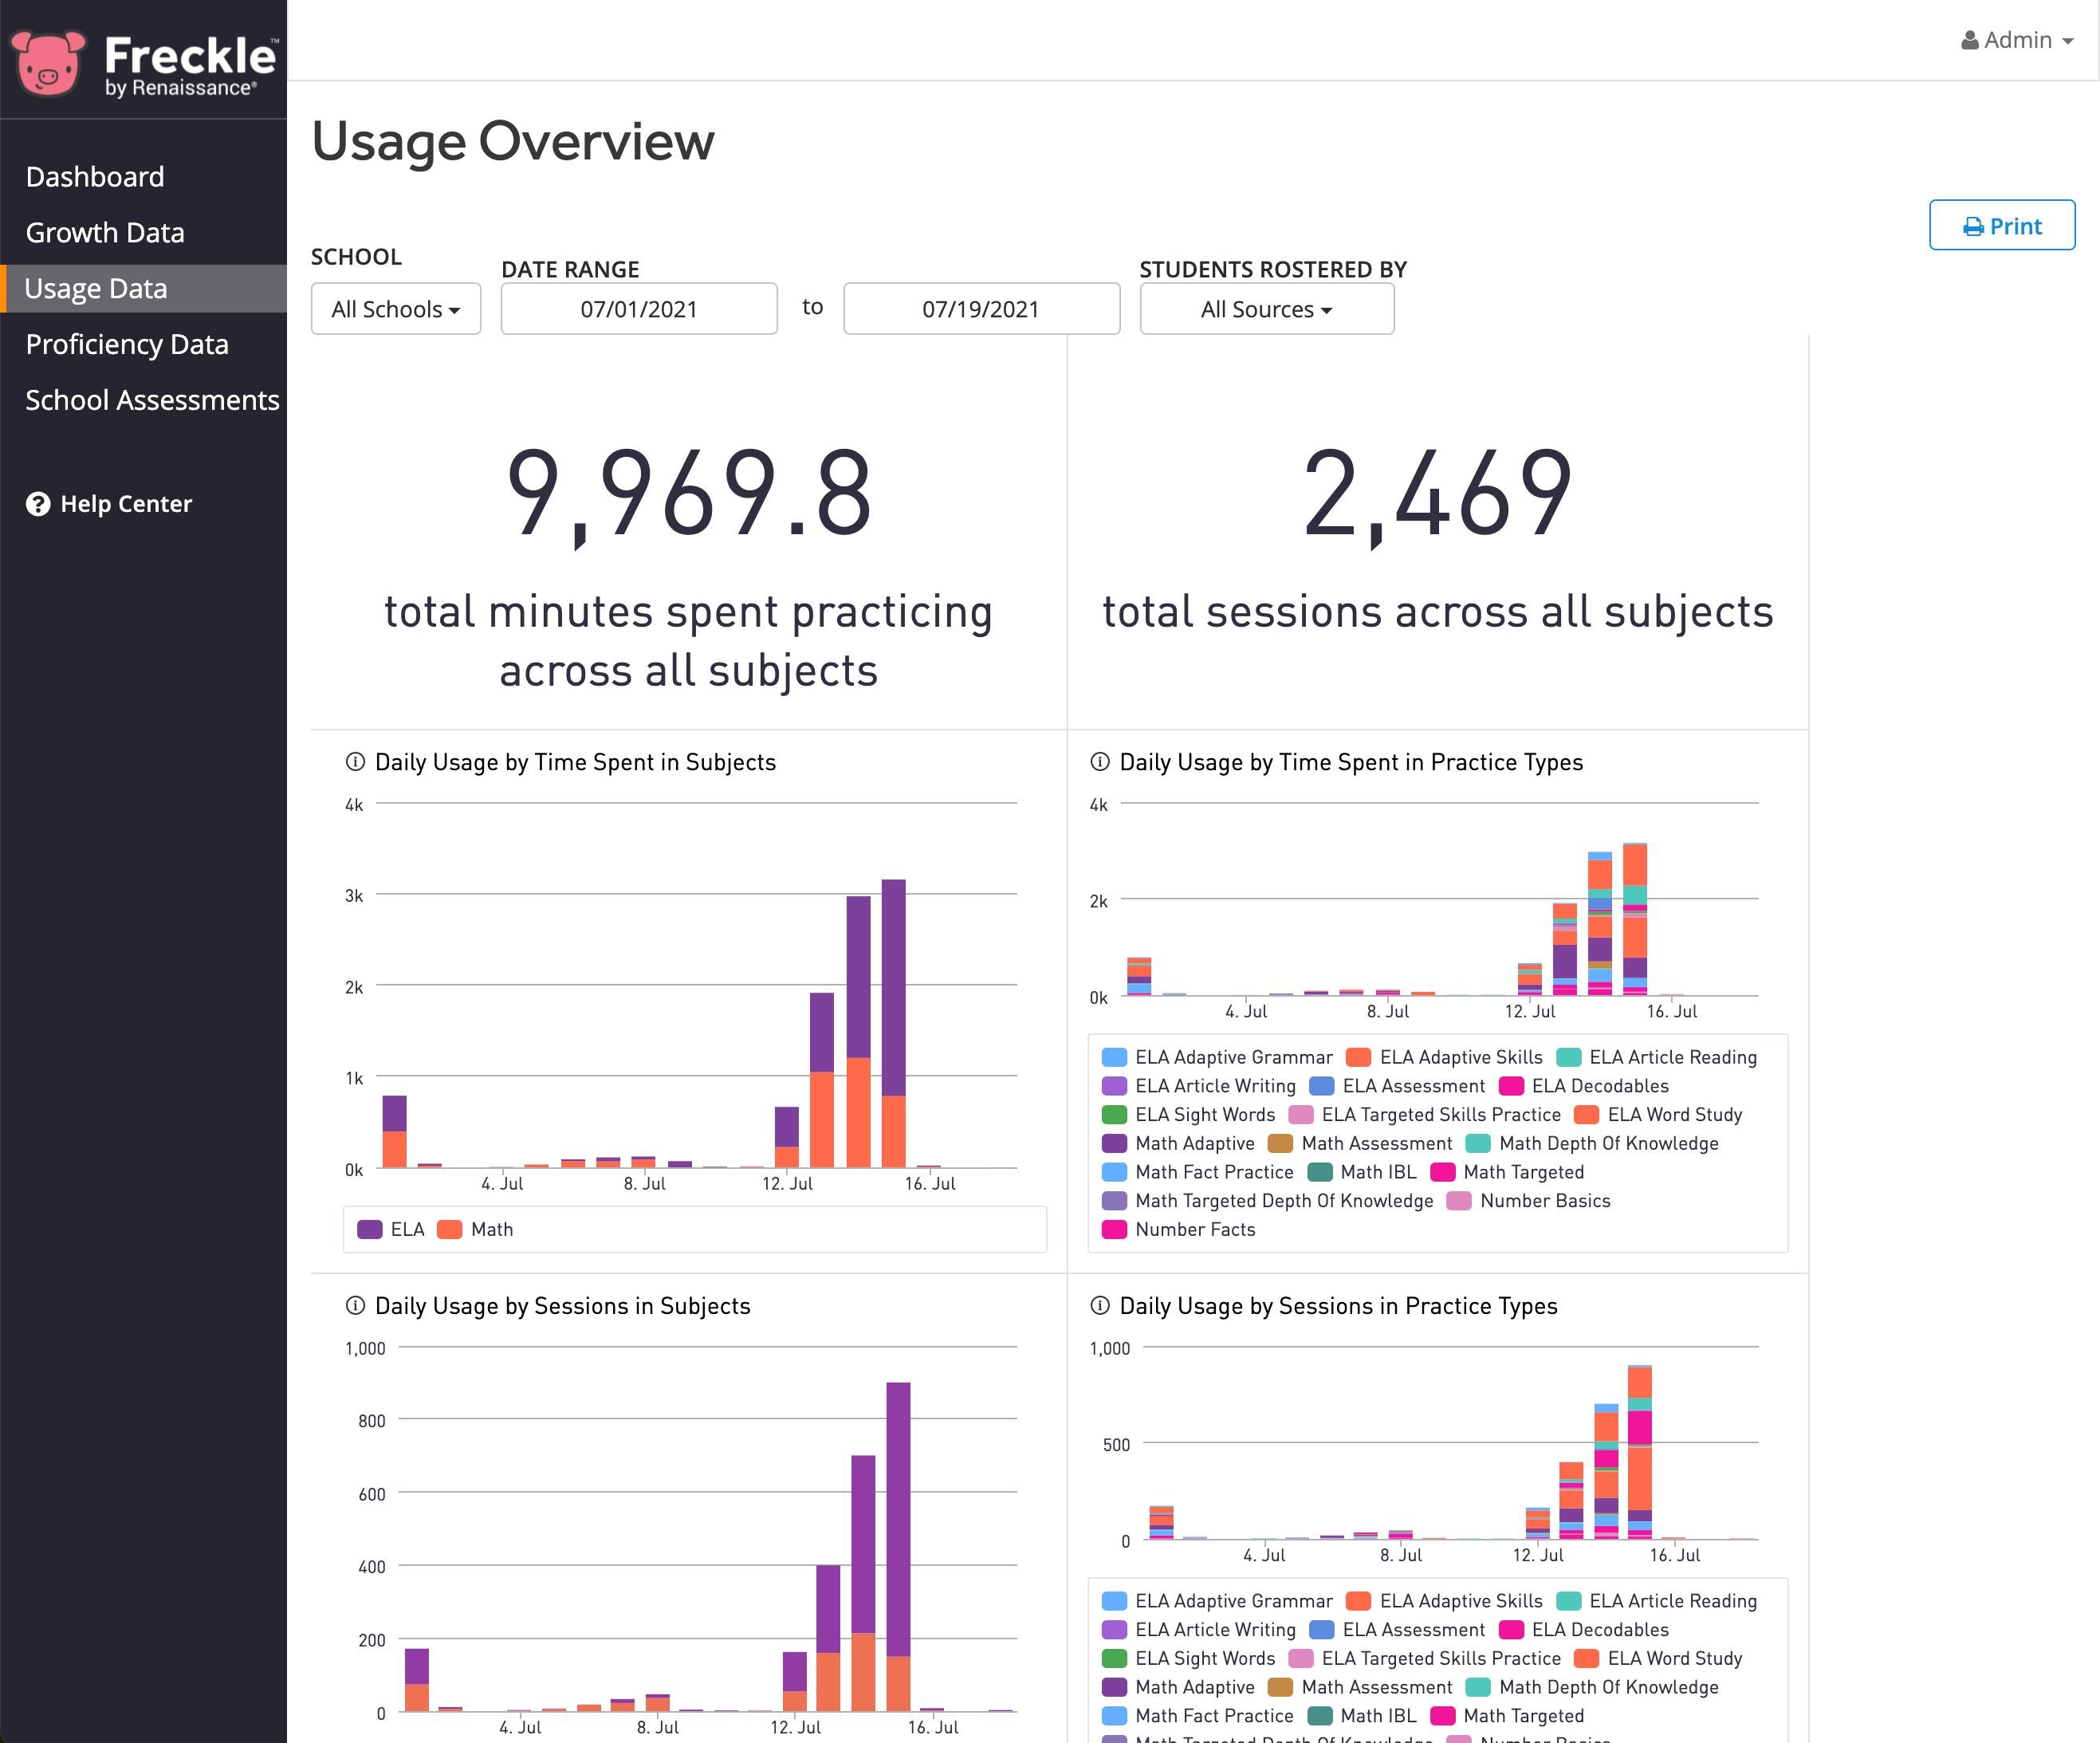This screenshot has width=2100, height=1743.
Task: Toggle ELA Word Study in Time Spent legend
Action: (1659, 1114)
